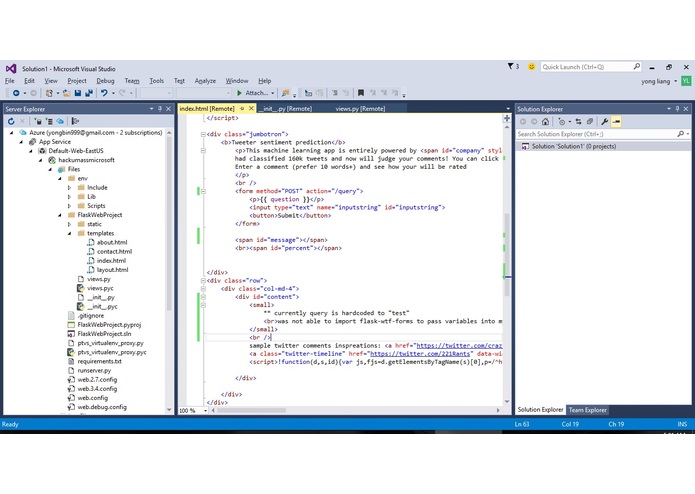Switch to the Team Explorer tab

pos(587,410)
